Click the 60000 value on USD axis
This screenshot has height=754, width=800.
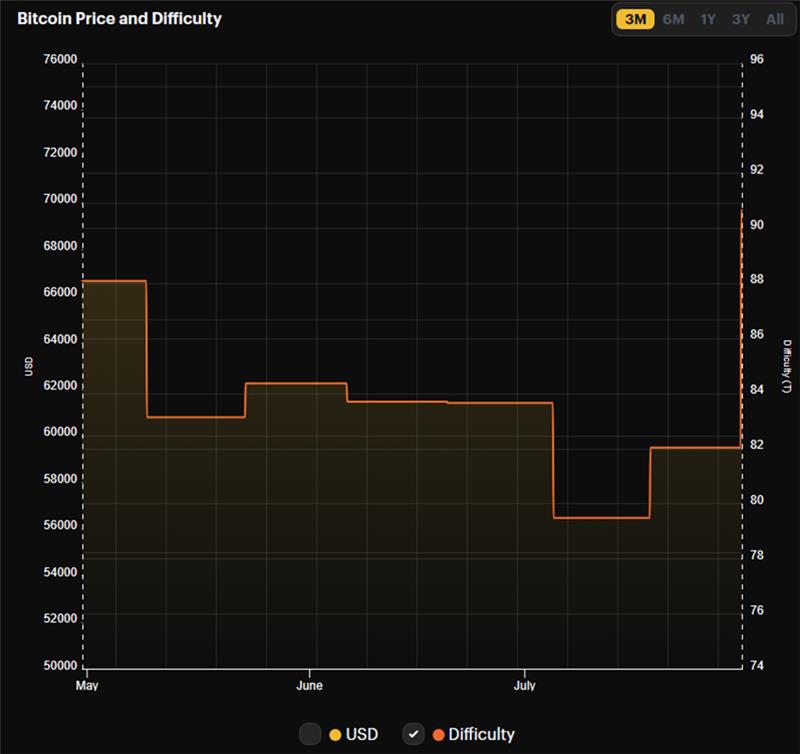[60, 432]
